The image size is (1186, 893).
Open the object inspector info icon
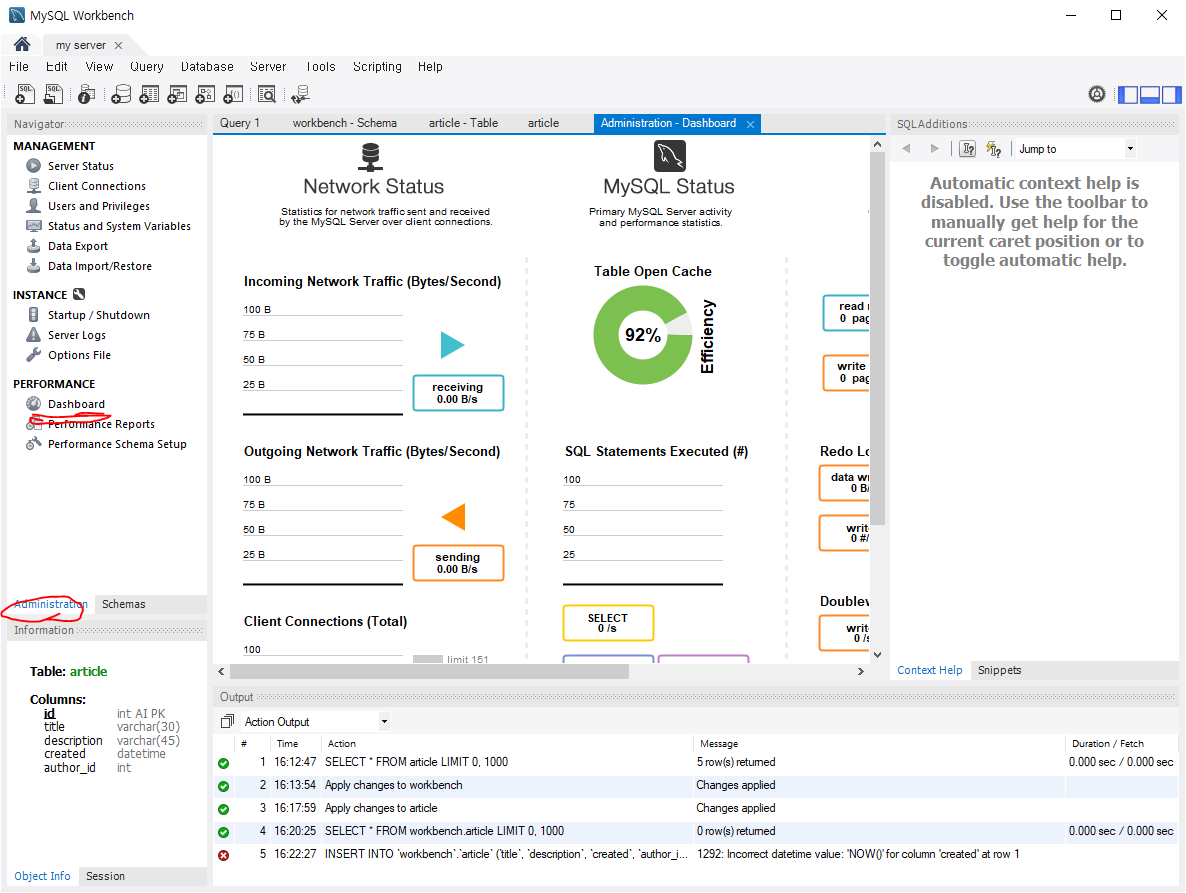point(86,94)
